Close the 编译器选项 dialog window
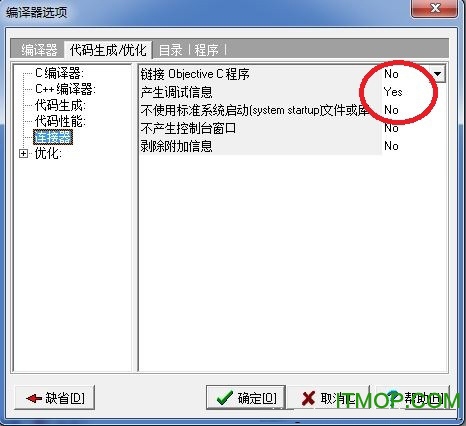This screenshot has width=466, height=426. pos(434,8)
